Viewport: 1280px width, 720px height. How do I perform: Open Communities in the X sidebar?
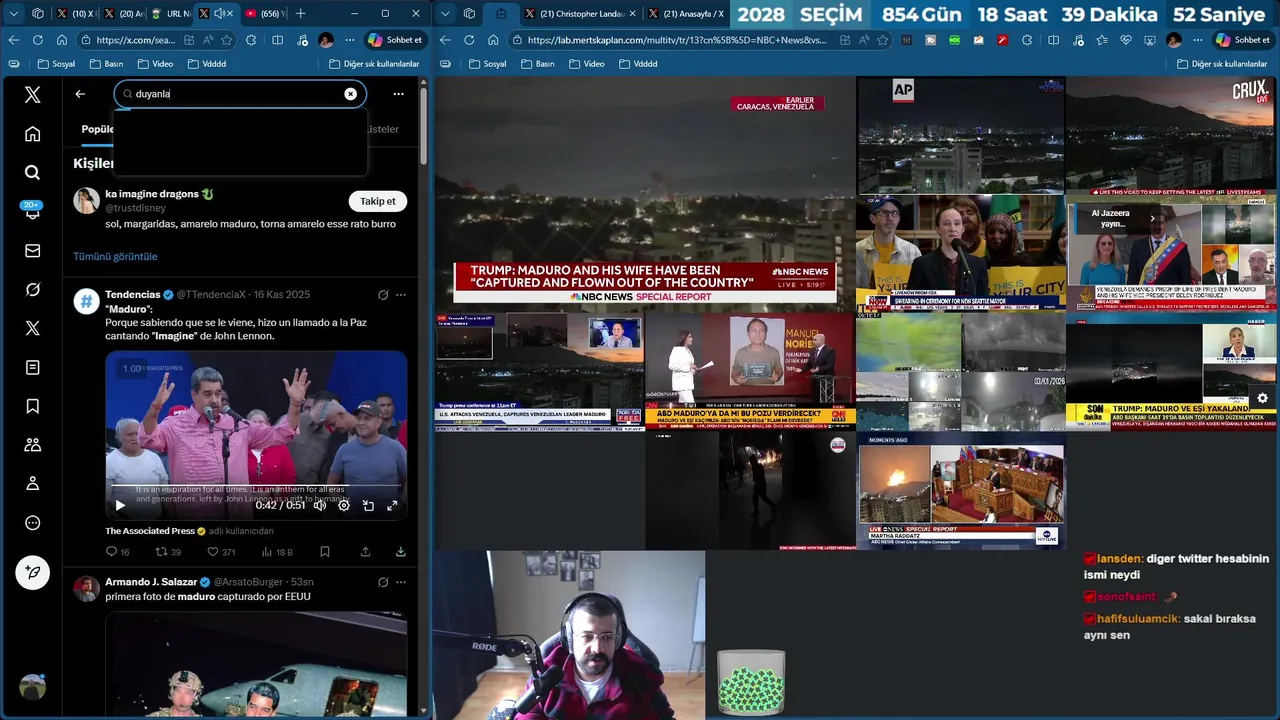(33, 445)
